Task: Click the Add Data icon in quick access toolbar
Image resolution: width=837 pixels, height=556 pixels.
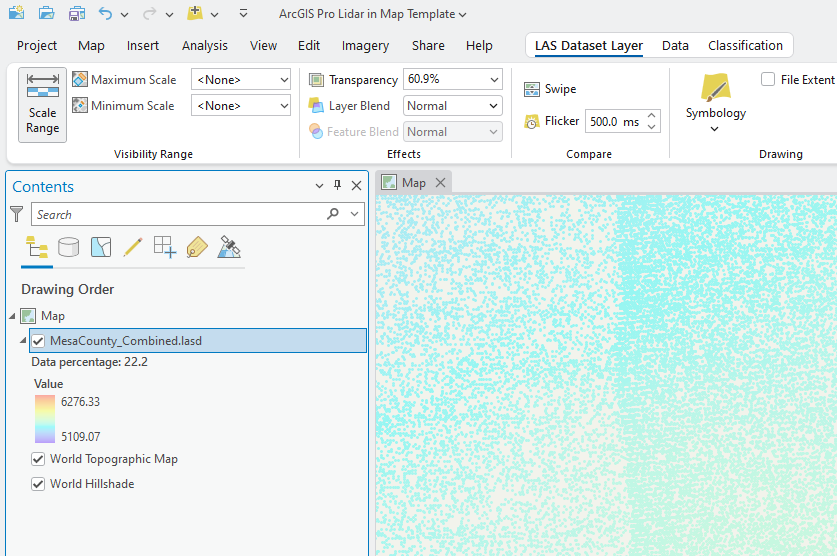Action: click(195, 13)
